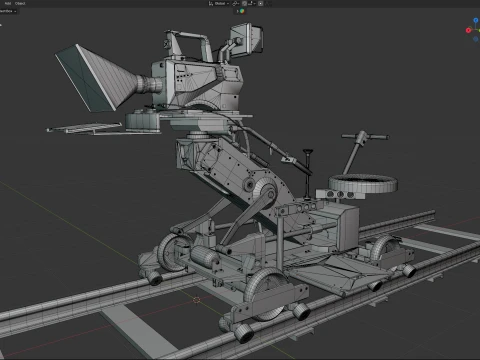
Task: Open the Add menu in the viewport header
Action: pos(8,3)
